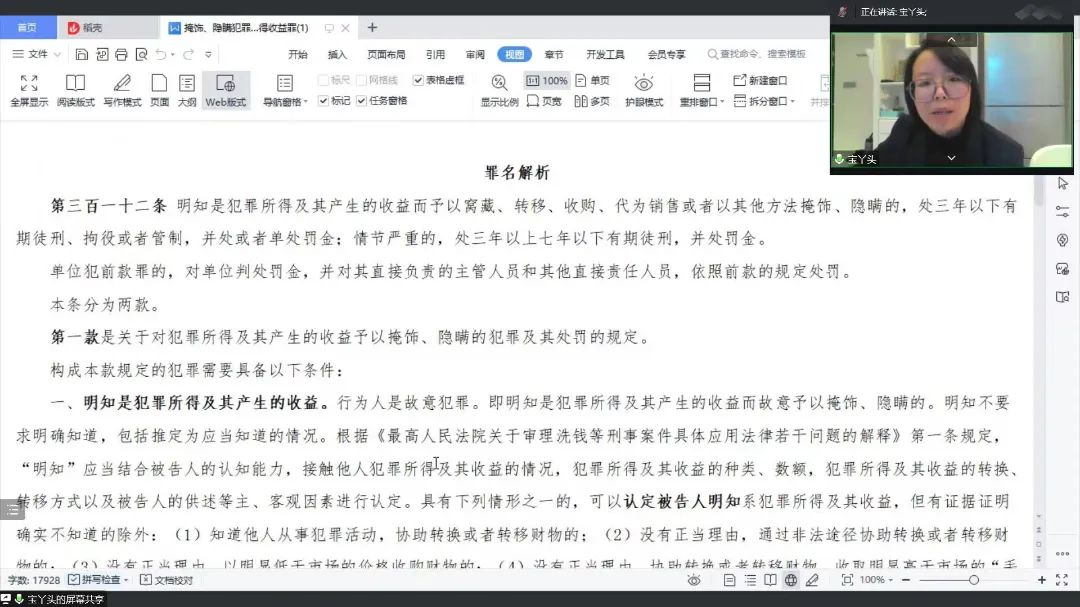
Task: Toggle the floating outline button at left edge
Action: tap(12, 510)
